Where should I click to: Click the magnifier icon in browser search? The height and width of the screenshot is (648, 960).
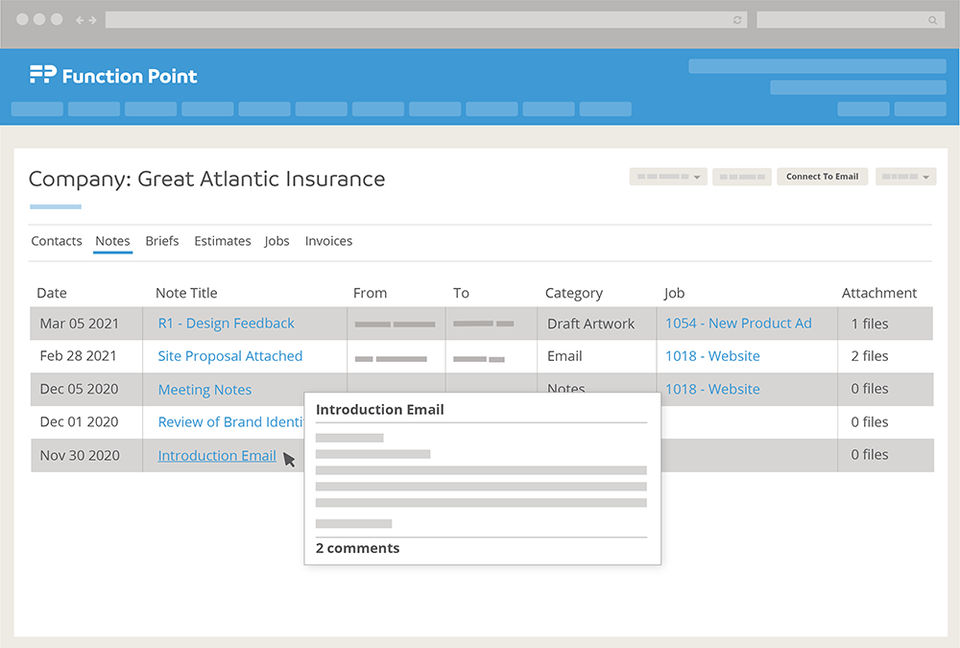[933, 20]
